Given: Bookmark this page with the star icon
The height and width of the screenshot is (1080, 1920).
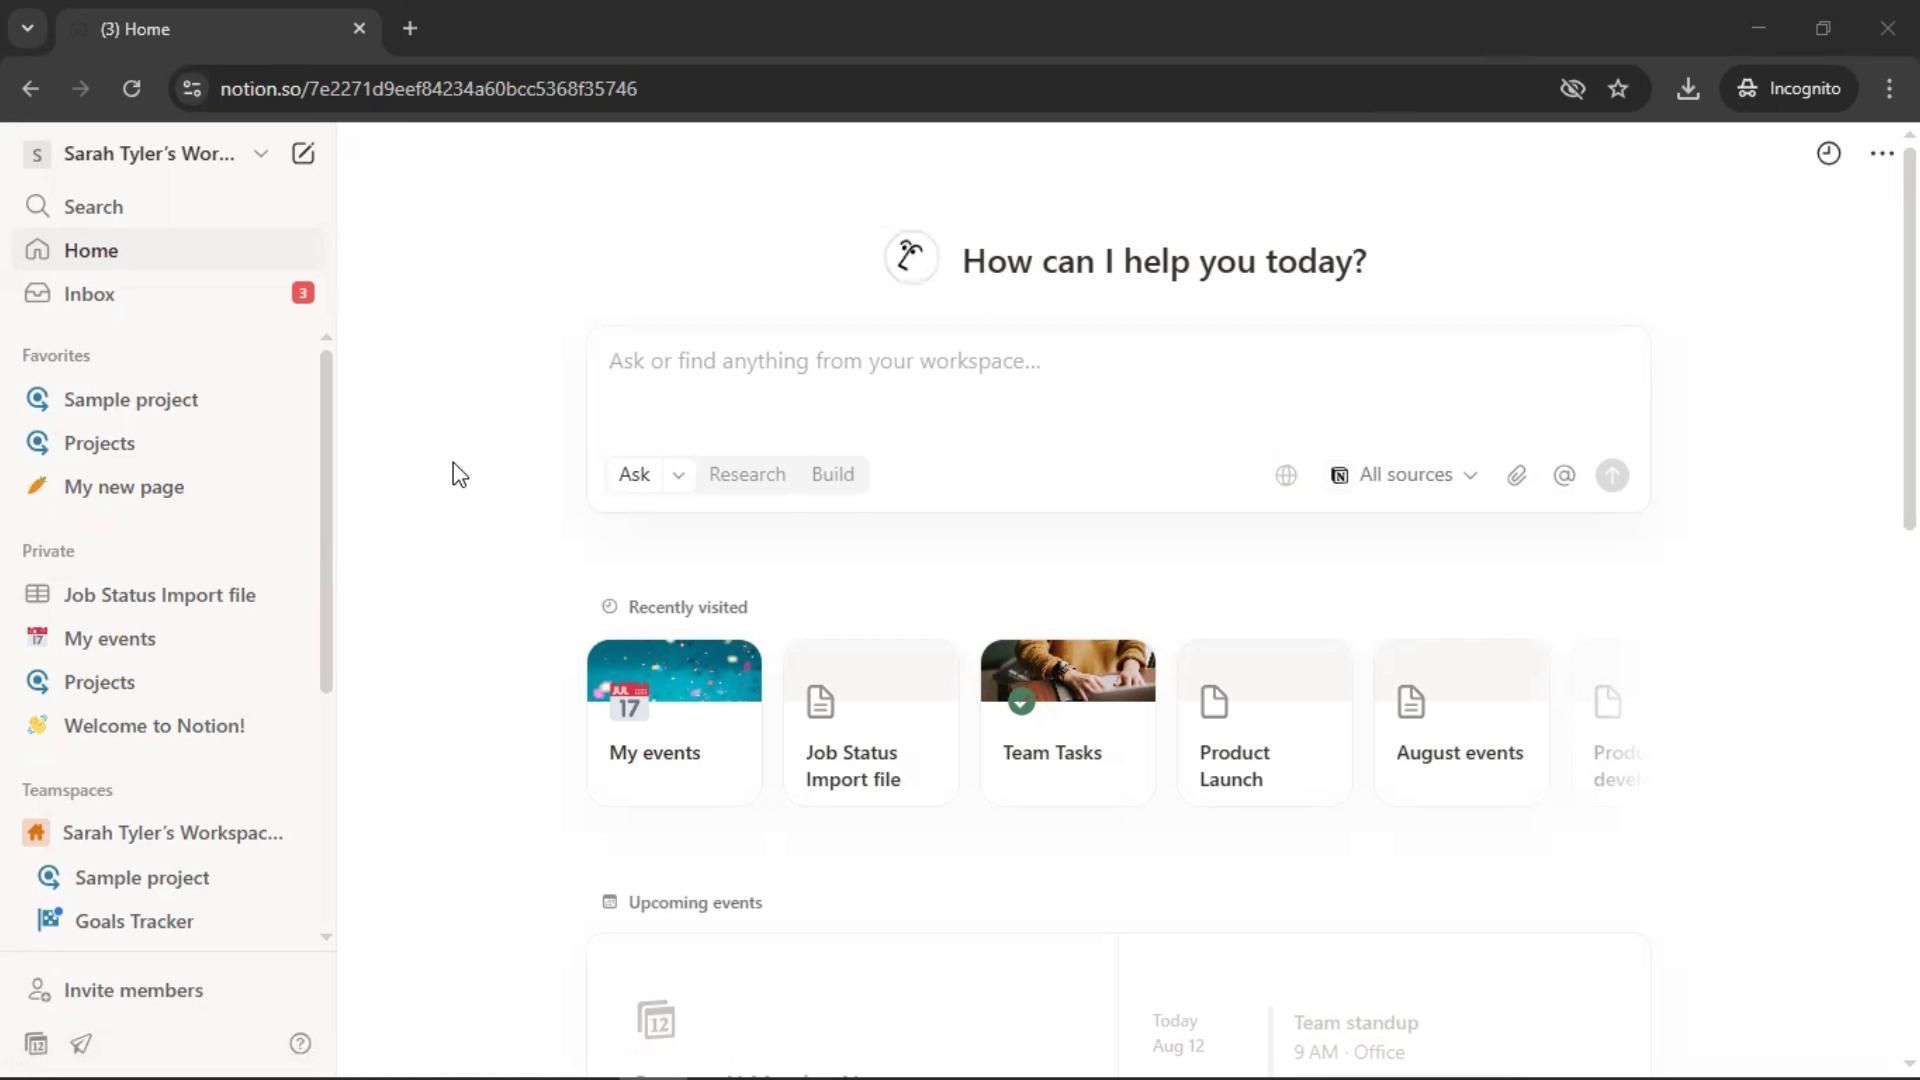Looking at the screenshot, I should (x=1618, y=89).
